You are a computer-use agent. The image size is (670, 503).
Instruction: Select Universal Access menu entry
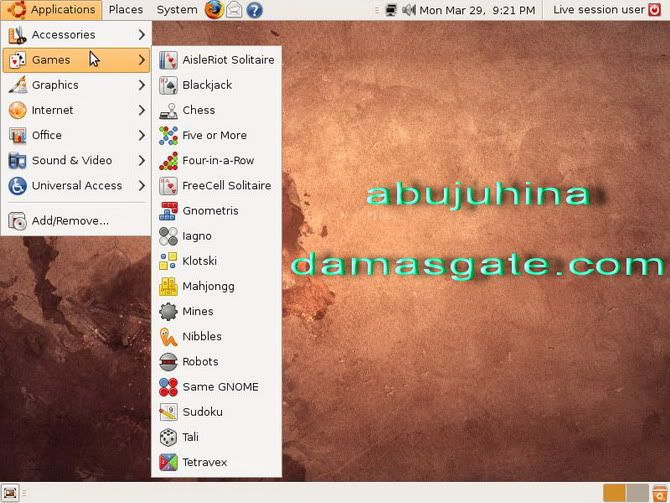(76, 185)
